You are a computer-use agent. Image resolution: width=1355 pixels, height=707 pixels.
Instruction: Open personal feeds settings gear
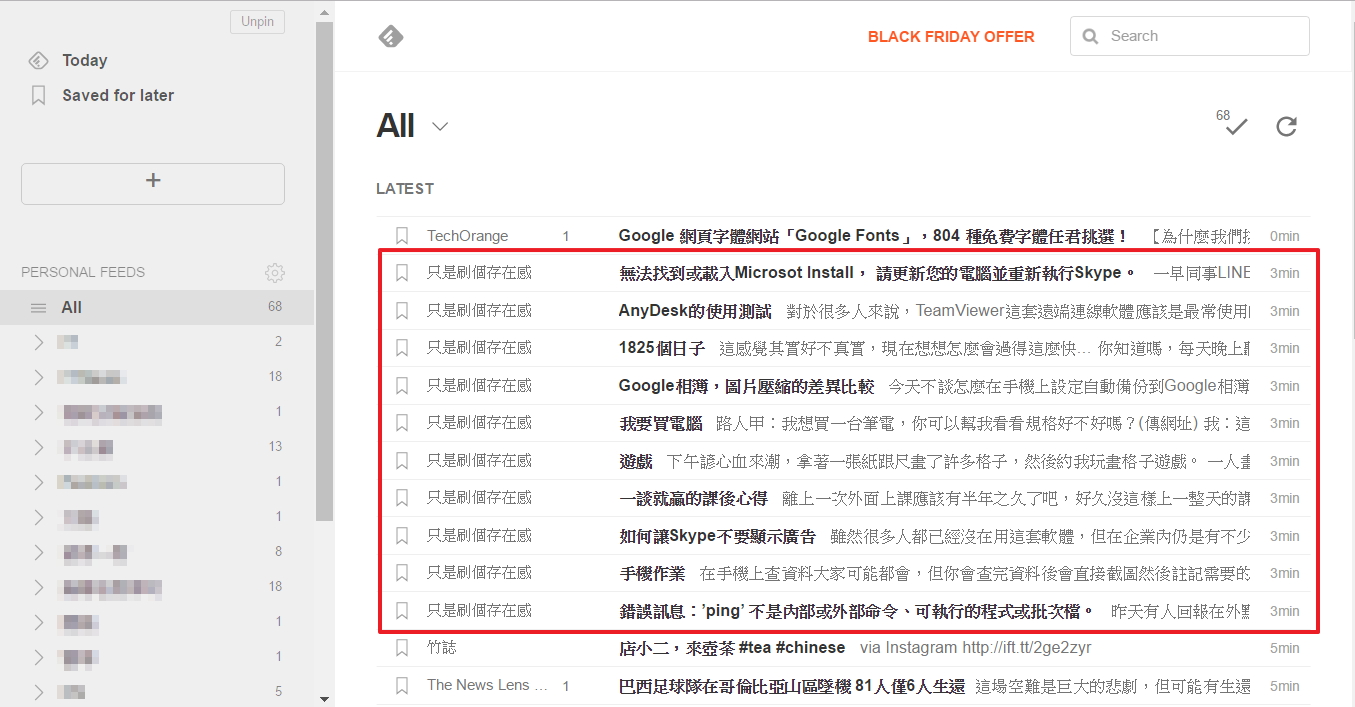275,272
